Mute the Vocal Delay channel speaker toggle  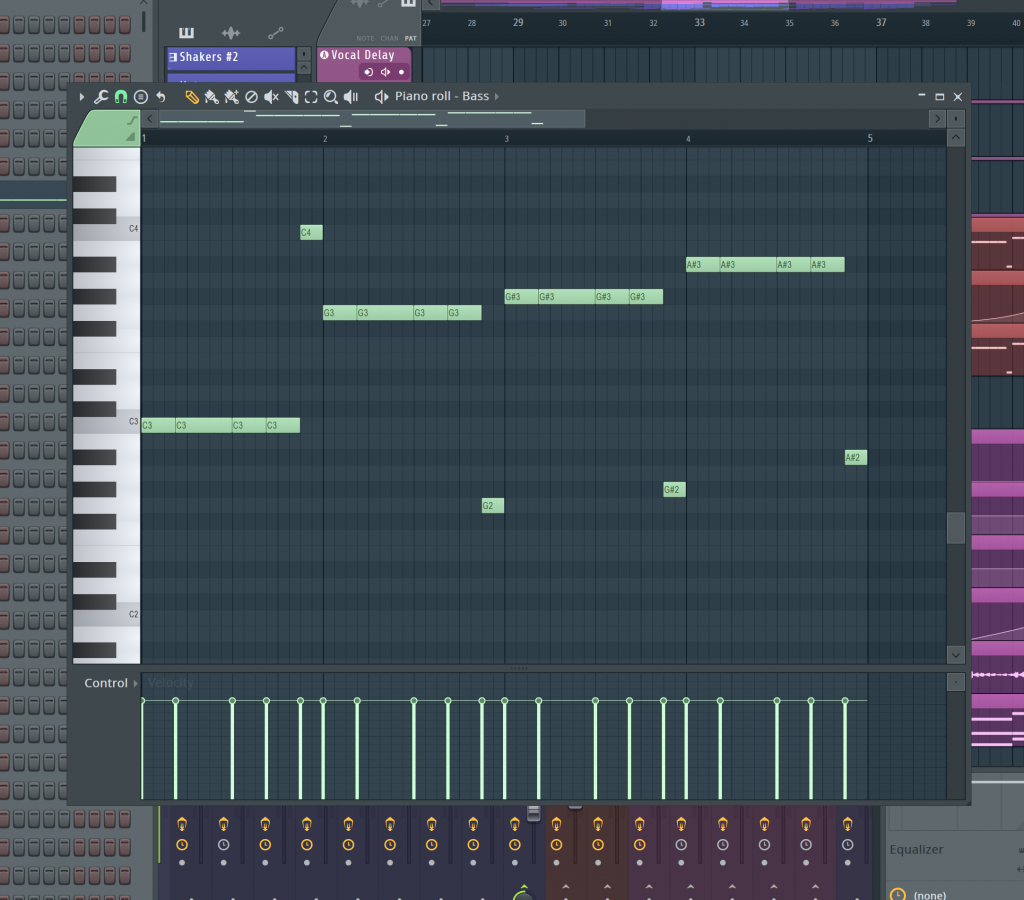click(x=385, y=72)
